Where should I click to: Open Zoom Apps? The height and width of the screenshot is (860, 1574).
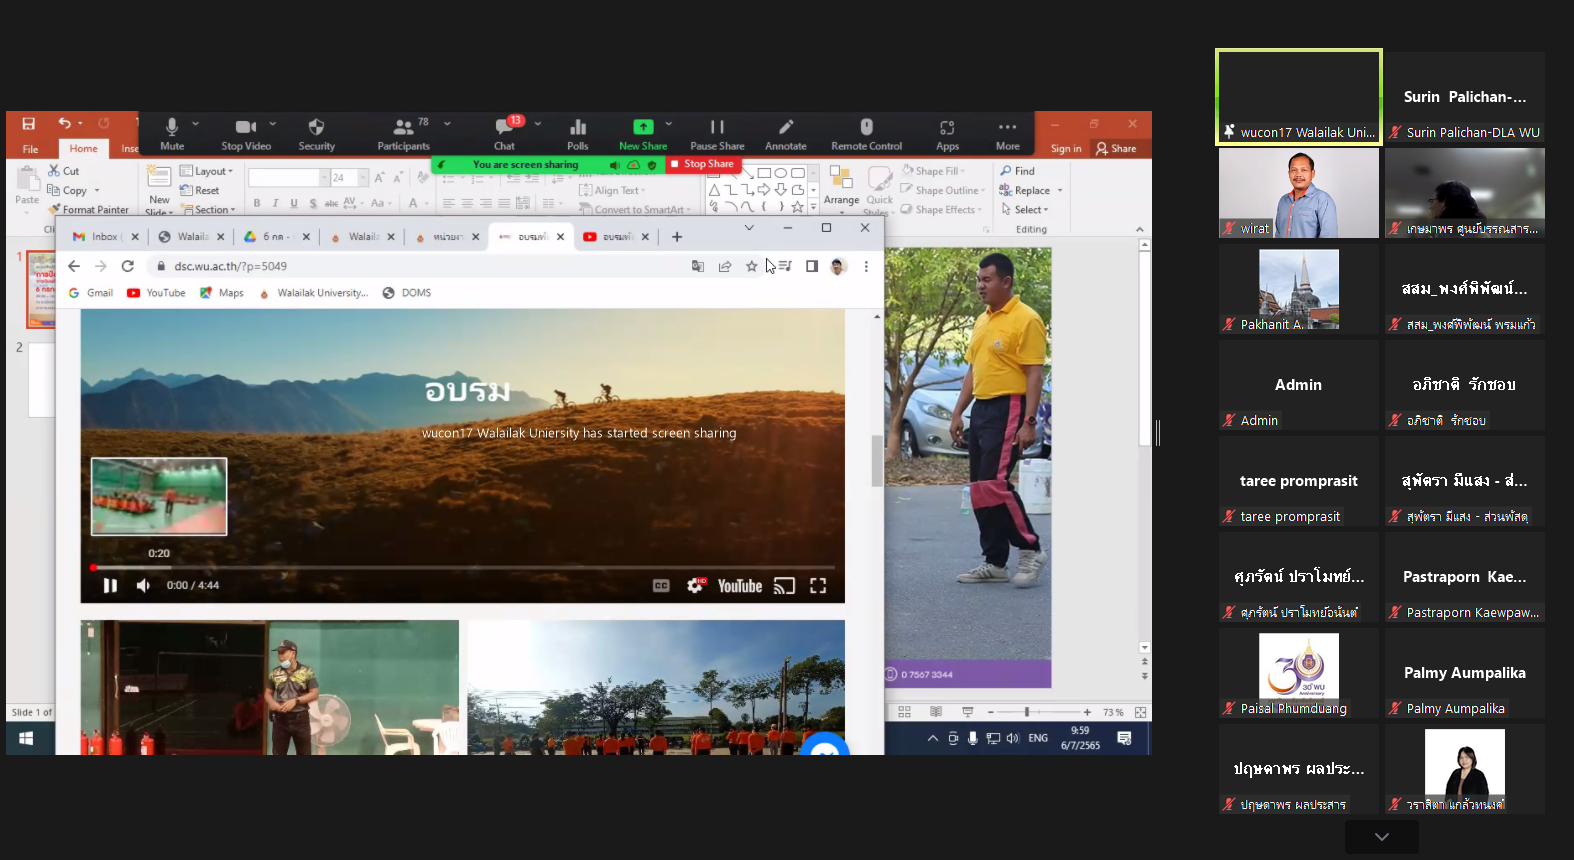947,133
